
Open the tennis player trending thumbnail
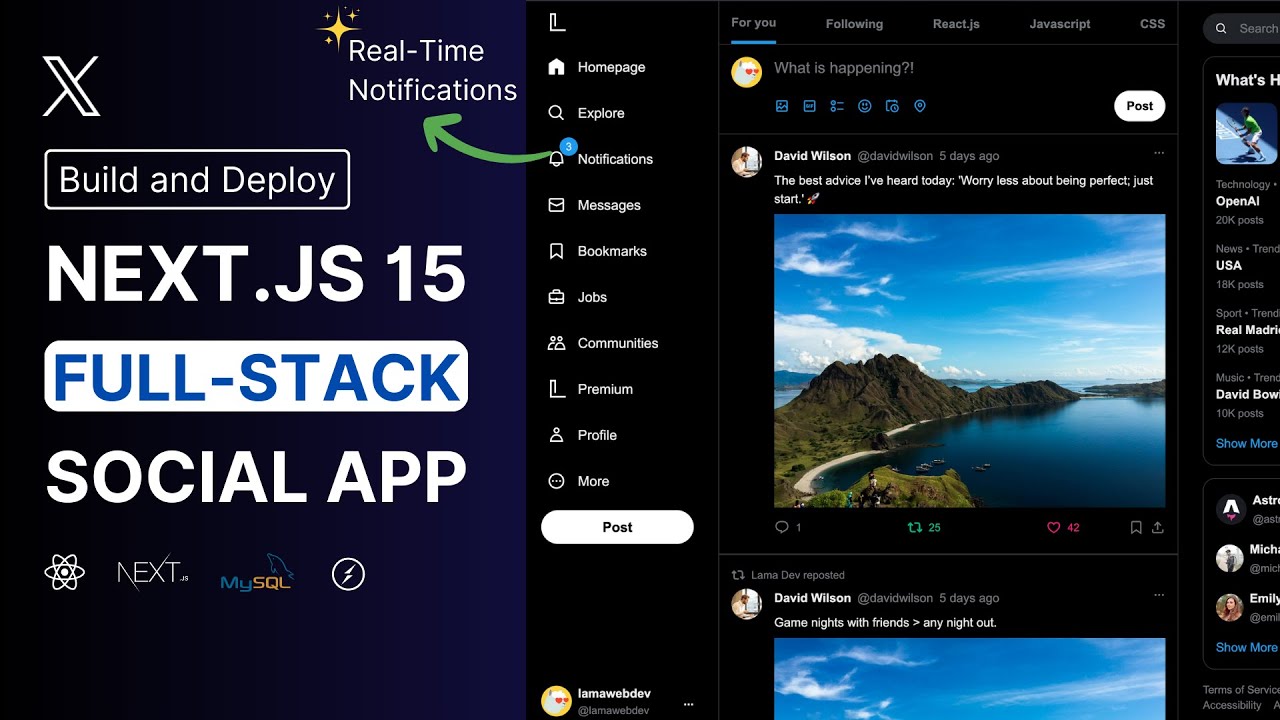pos(1247,133)
